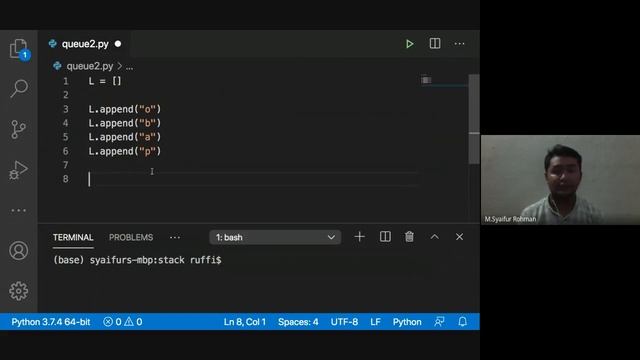Viewport: 640px width, 360px height.
Task: Open the Search view in activity bar
Action: (x=18, y=88)
